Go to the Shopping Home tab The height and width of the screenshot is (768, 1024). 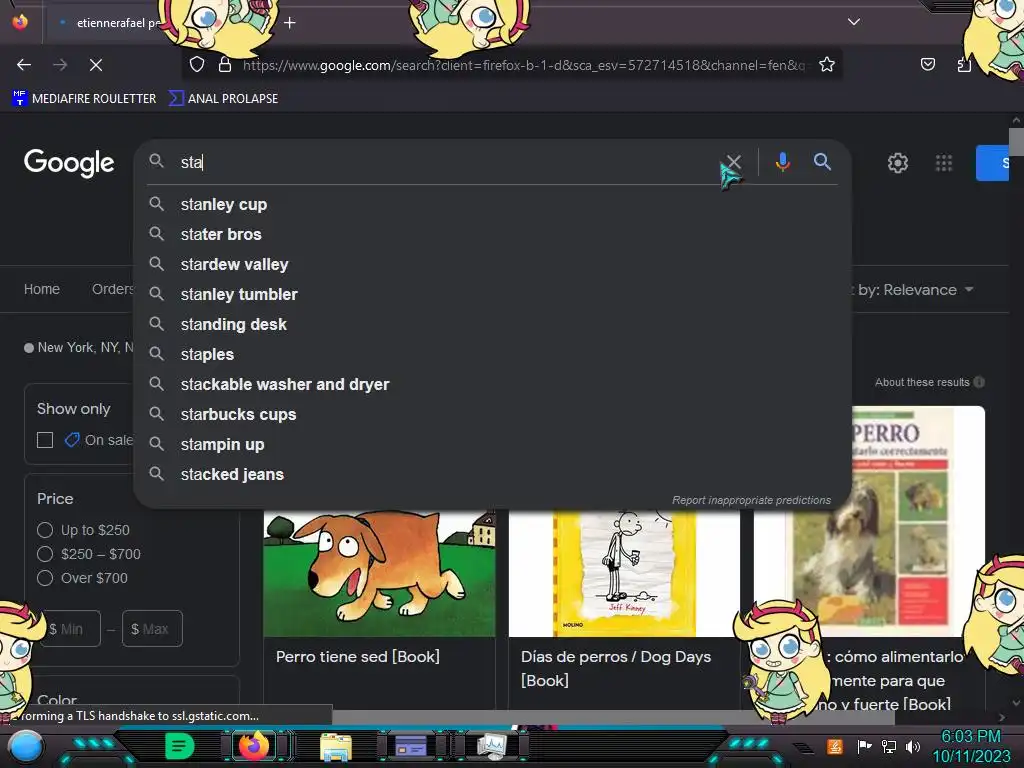pyautogui.click(x=42, y=289)
